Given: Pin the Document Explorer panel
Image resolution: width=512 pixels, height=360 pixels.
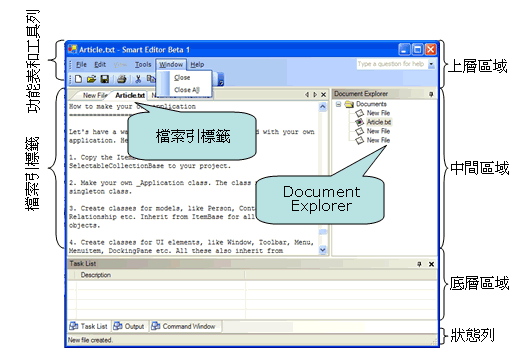Looking at the screenshot, I should pyautogui.click(x=431, y=94).
